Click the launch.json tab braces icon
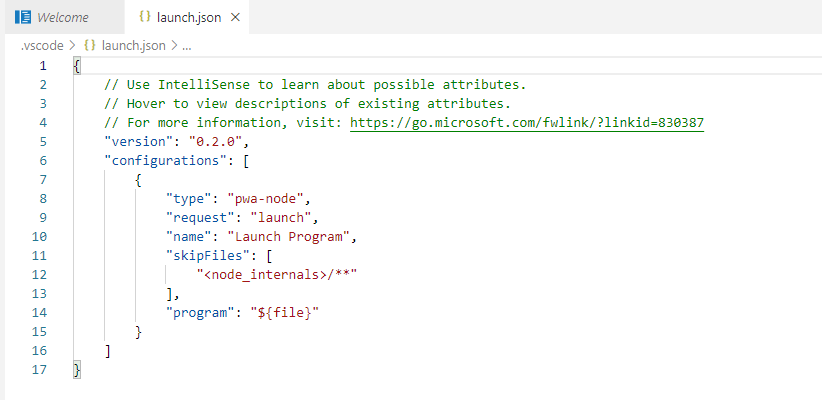Image resolution: width=822 pixels, height=400 pixels. [145, 17]
